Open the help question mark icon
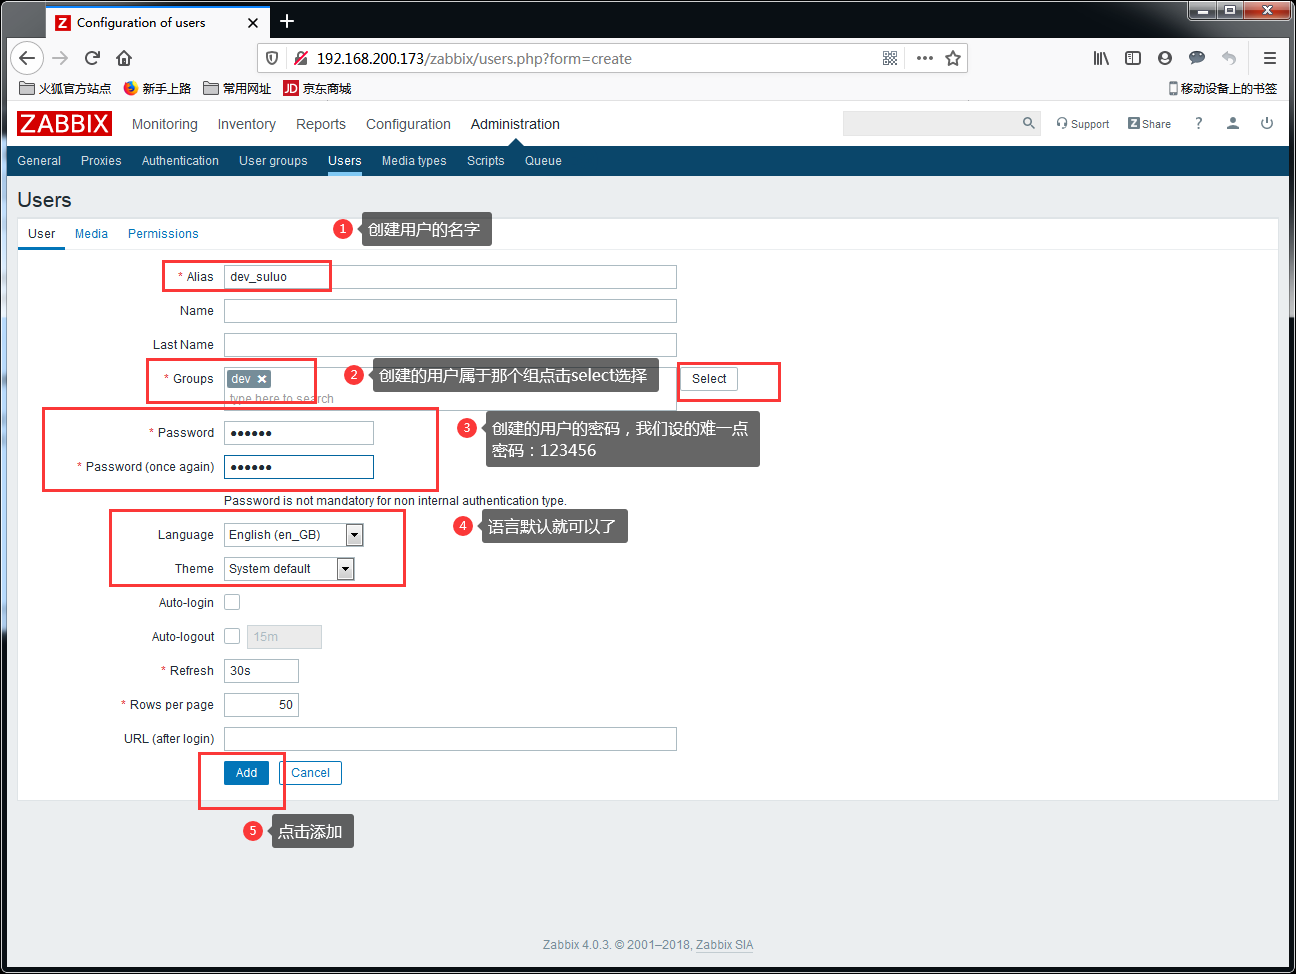 [x=1198, y=123]
